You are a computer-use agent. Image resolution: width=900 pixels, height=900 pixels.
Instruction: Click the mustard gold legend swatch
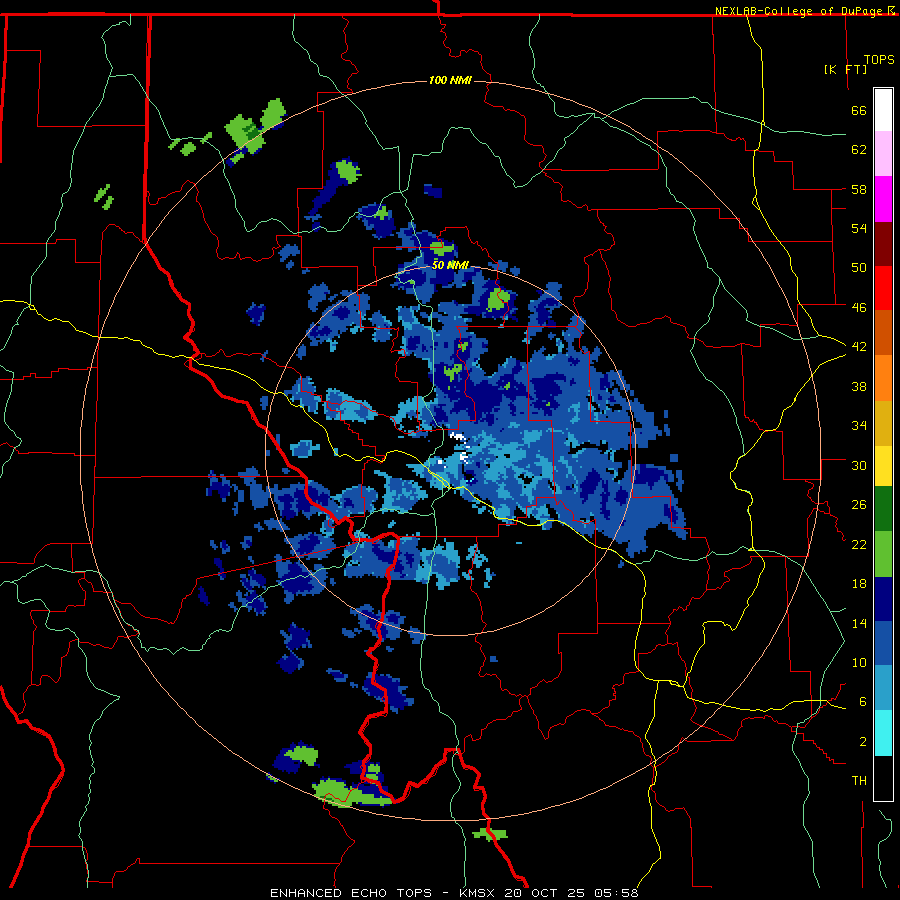point(883,423)
